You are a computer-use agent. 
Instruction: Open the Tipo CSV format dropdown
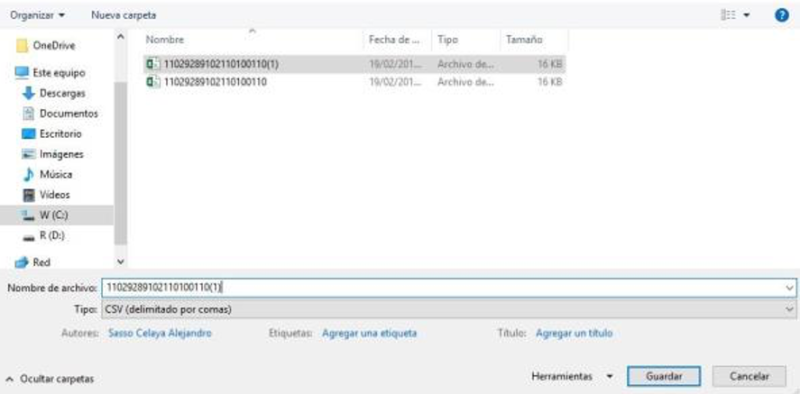(449, 309)
